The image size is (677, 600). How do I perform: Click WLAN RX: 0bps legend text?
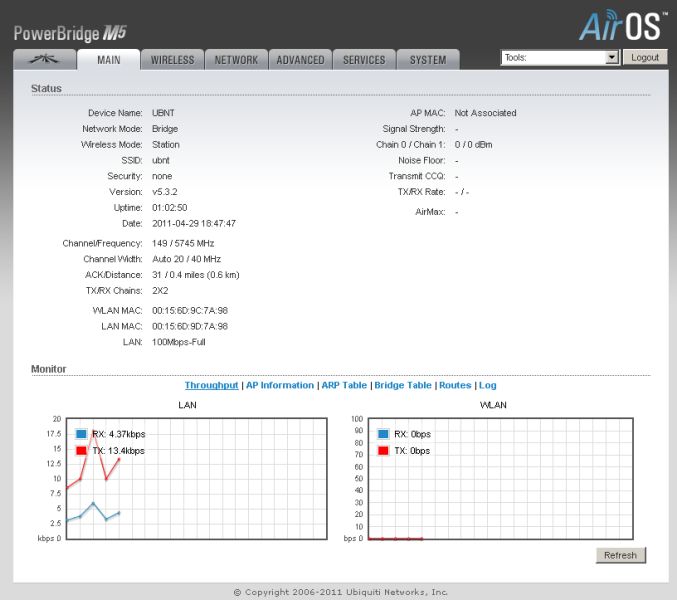412,434
